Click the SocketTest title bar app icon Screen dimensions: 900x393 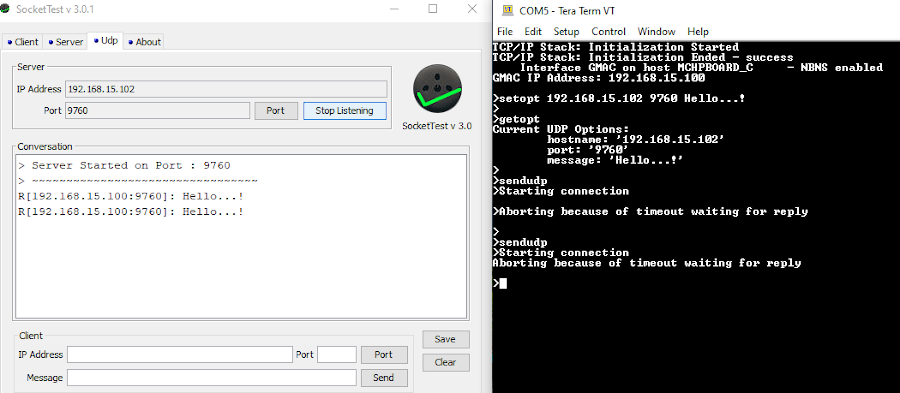click(5, 9)
